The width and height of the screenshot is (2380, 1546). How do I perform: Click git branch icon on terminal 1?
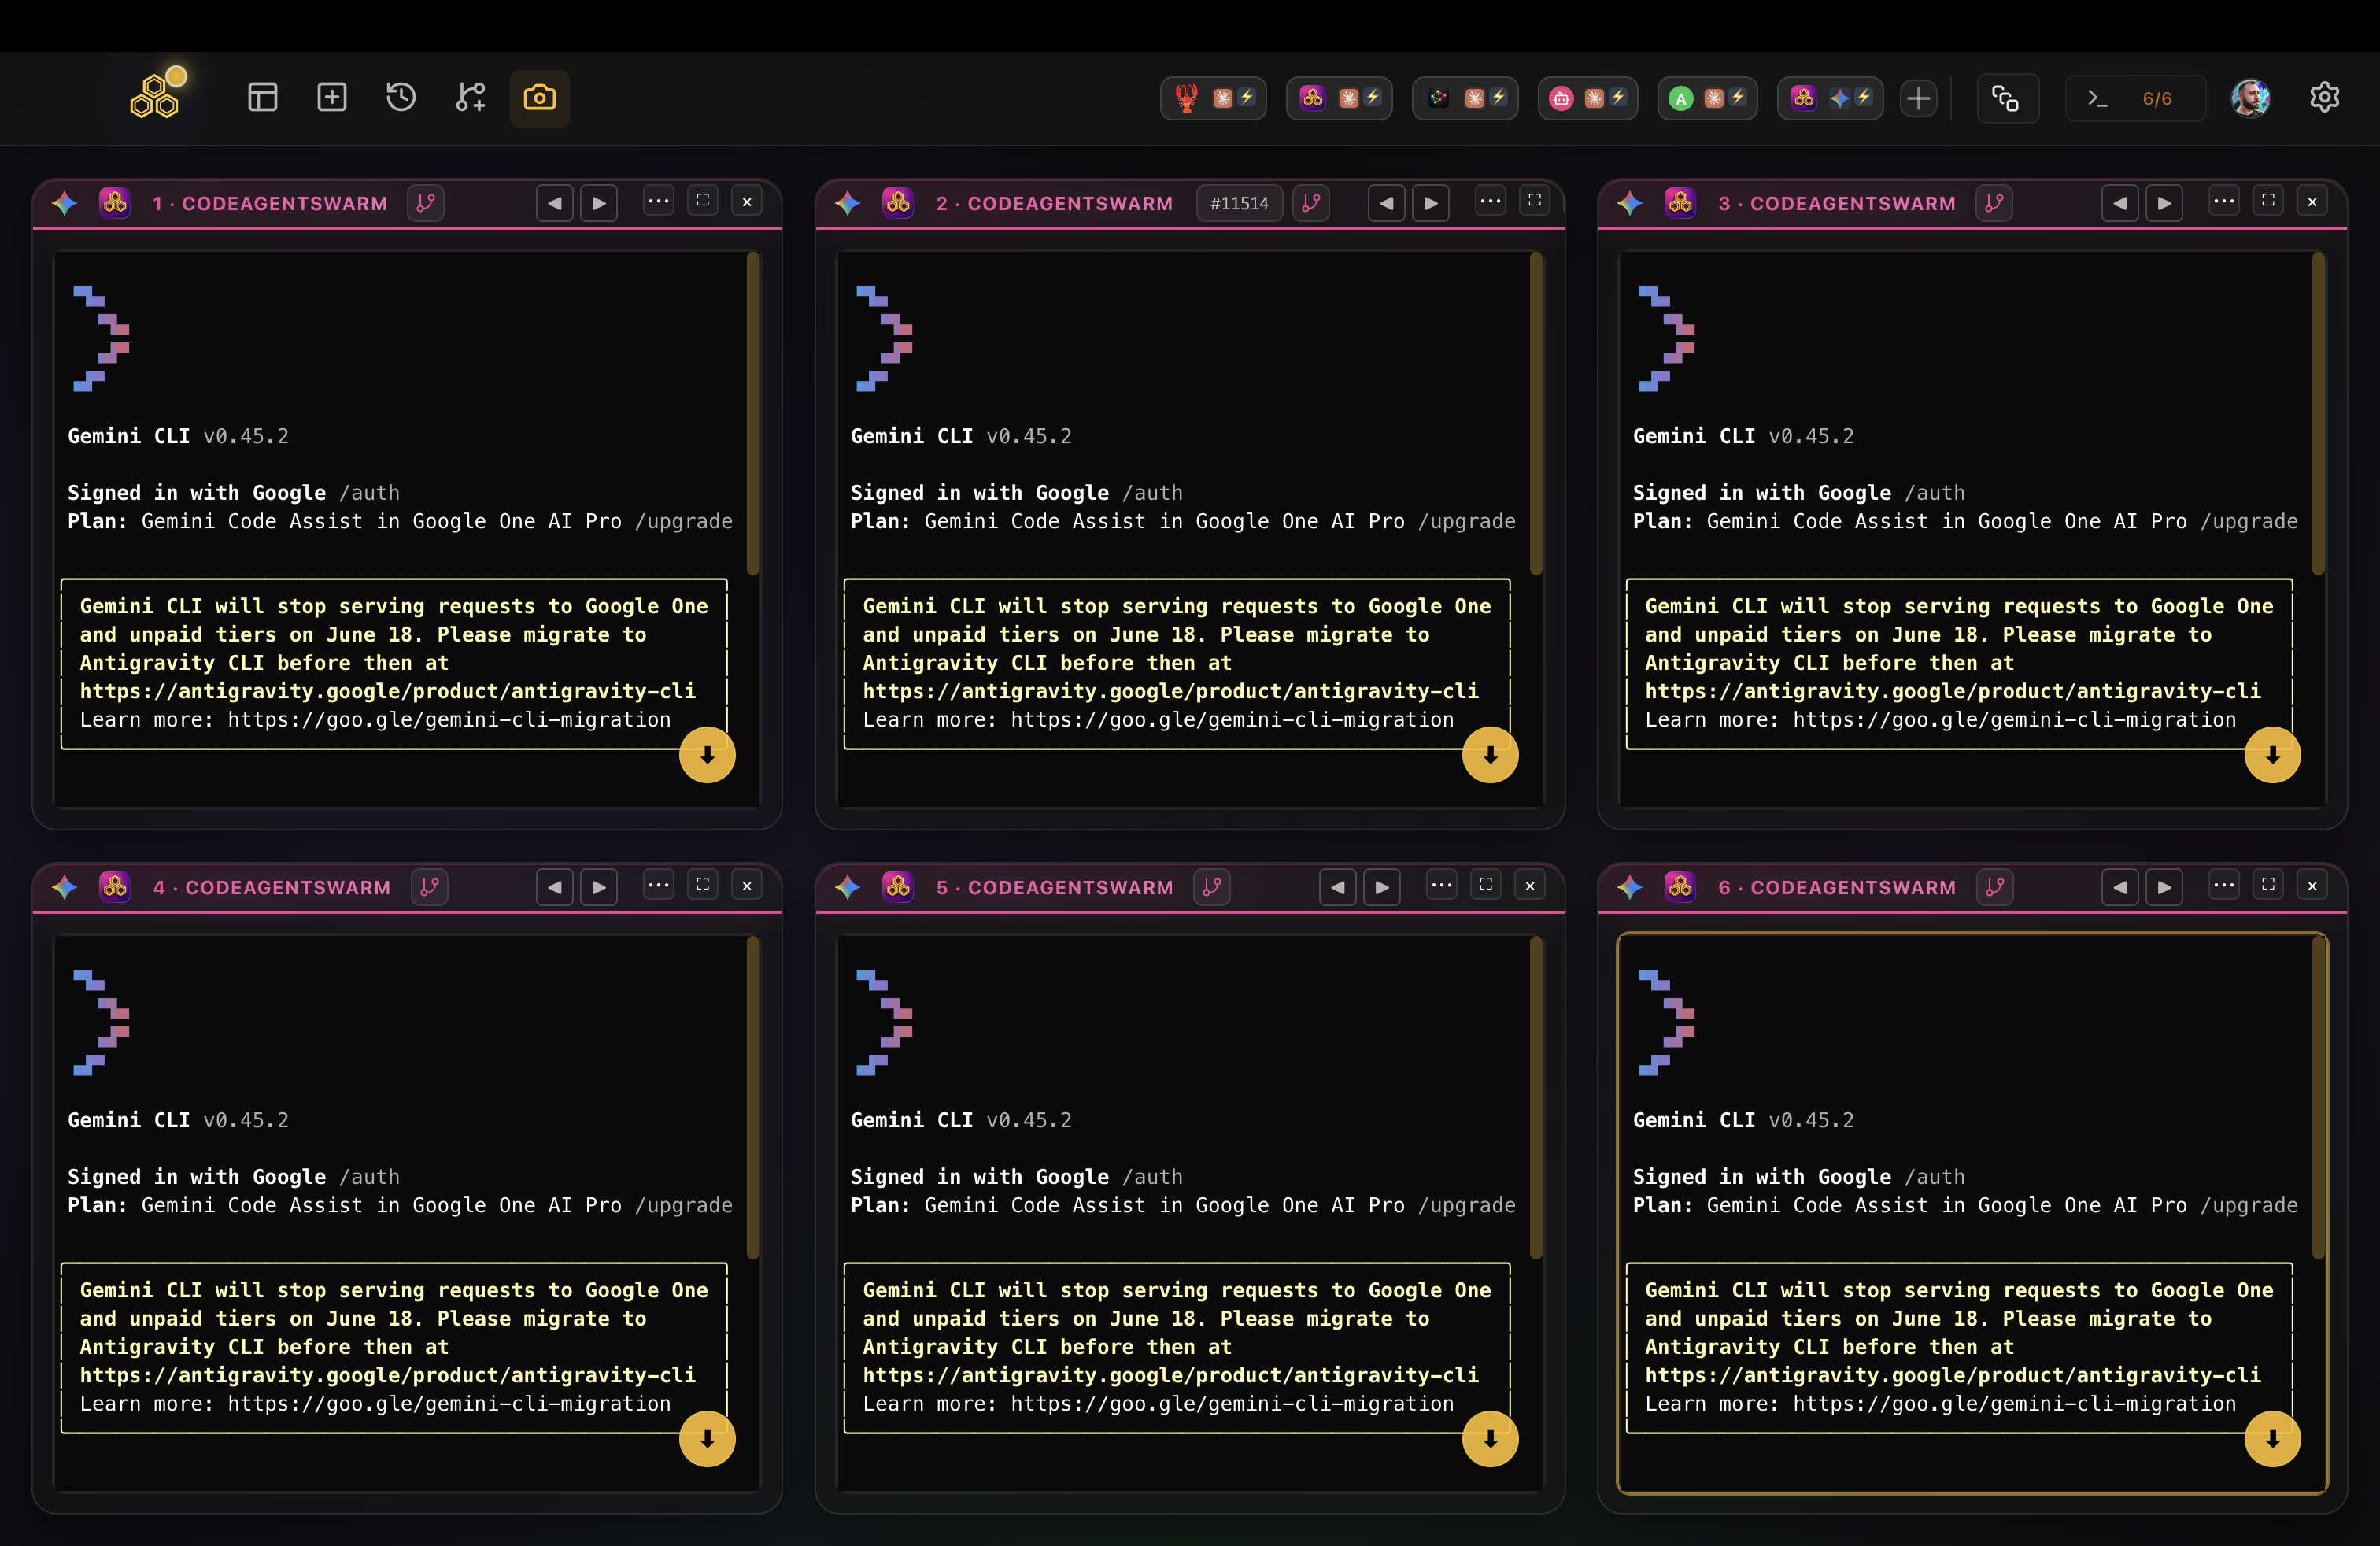point(426,203)
